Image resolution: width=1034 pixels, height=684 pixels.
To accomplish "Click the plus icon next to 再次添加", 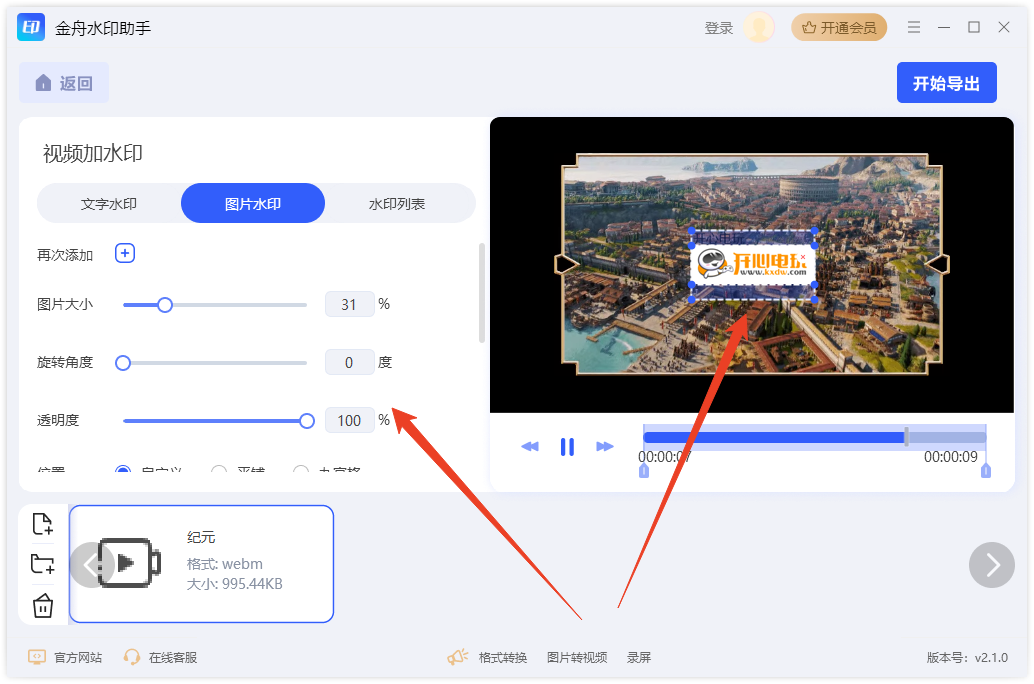I will pos(124,253).
